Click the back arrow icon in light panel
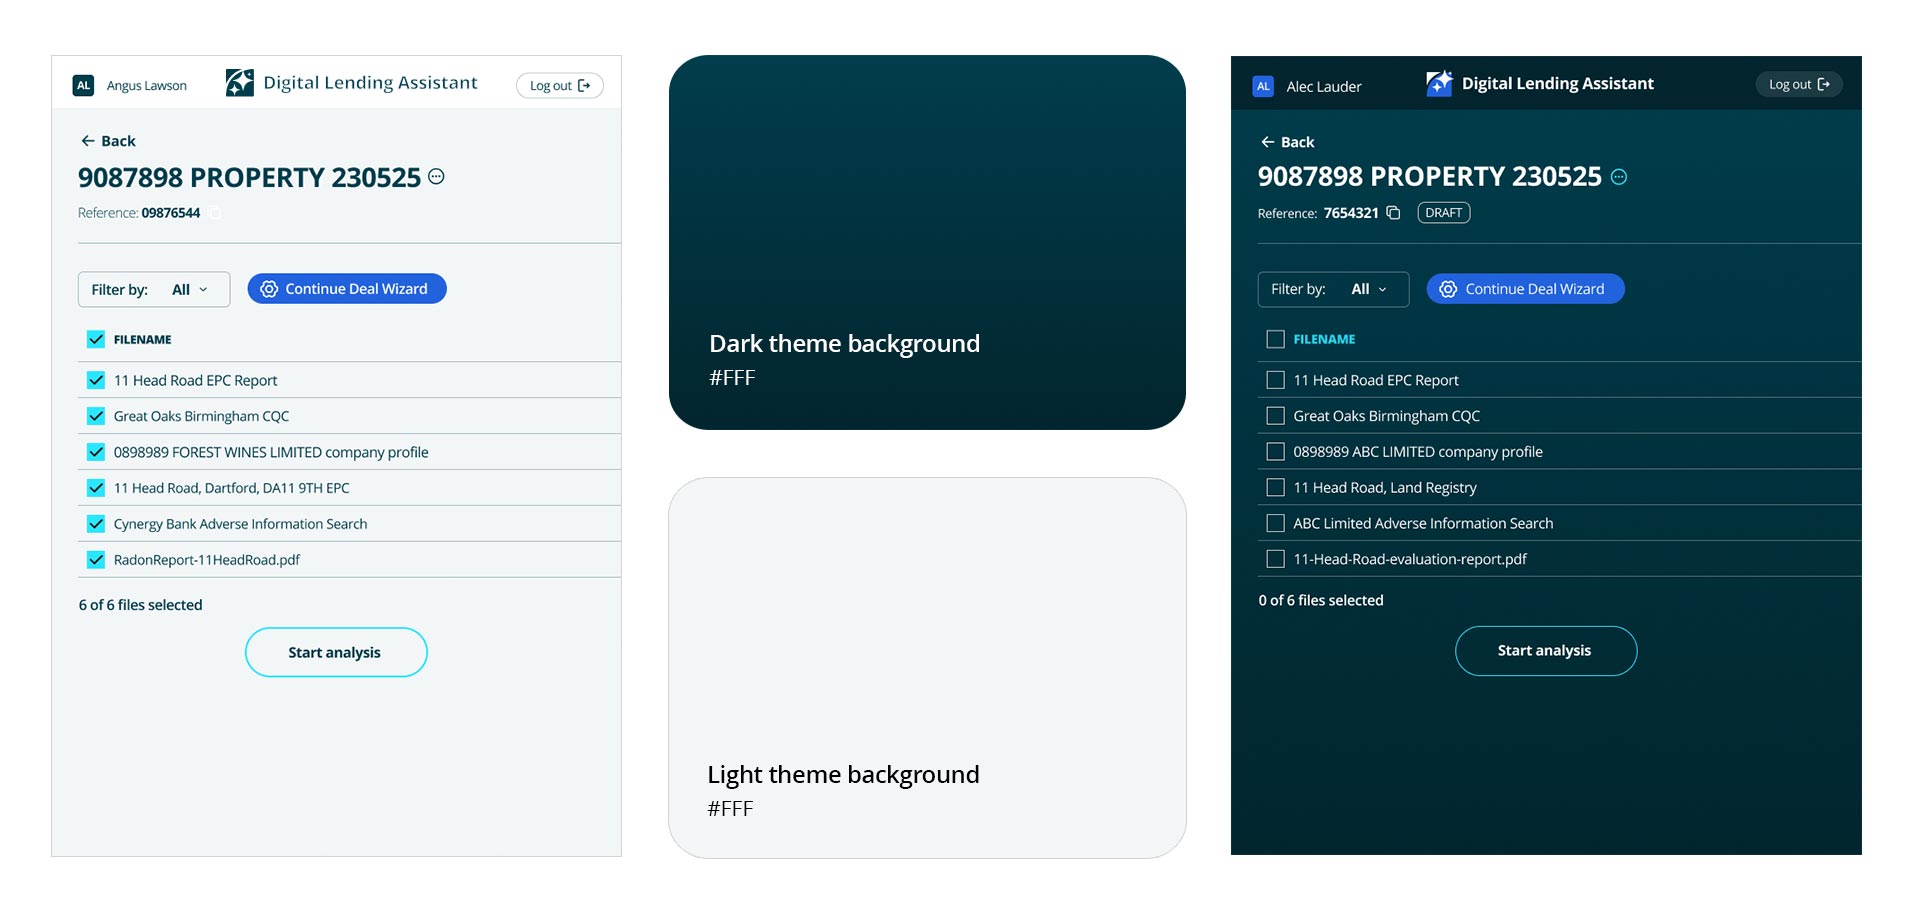Image resolution: width=1920 pixels, height=907 pixels. click(x=88, y=141)
